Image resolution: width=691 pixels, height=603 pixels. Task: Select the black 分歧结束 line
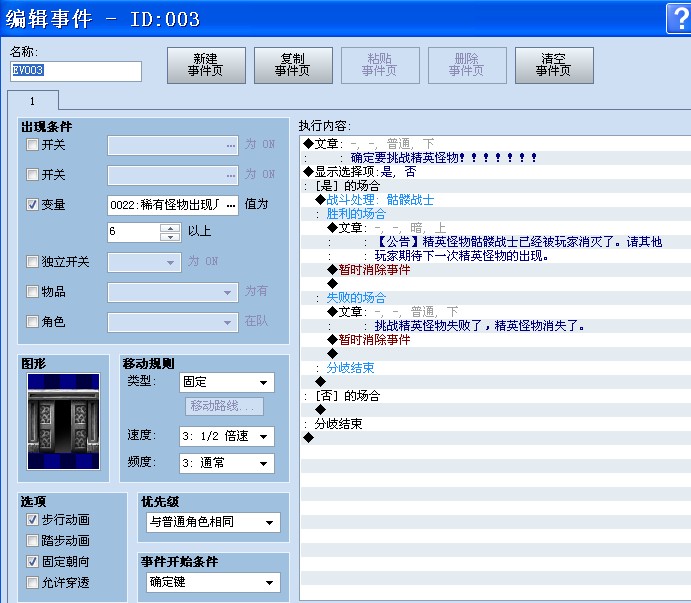tap(338, 424)
